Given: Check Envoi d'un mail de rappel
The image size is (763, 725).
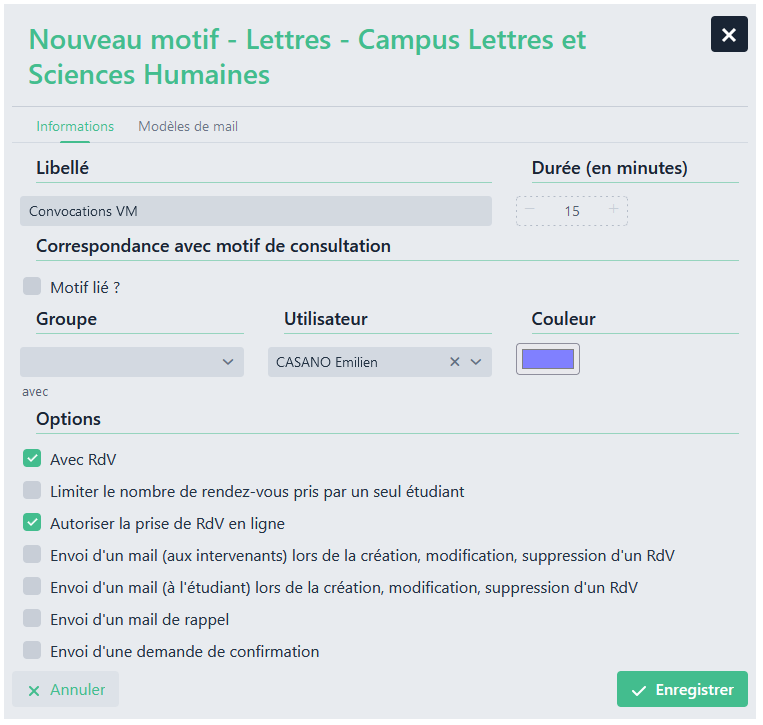Looking at the screenshot, I should [32, 619].
